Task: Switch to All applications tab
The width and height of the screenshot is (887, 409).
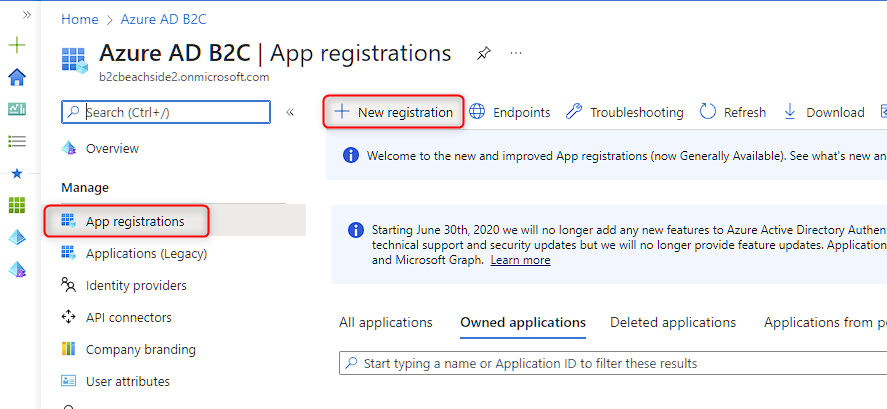Action: coord(386,322)
